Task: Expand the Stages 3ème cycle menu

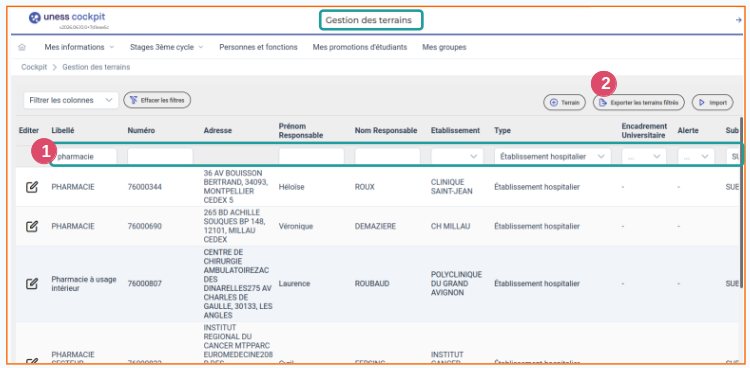Action: tap(166, 47)
